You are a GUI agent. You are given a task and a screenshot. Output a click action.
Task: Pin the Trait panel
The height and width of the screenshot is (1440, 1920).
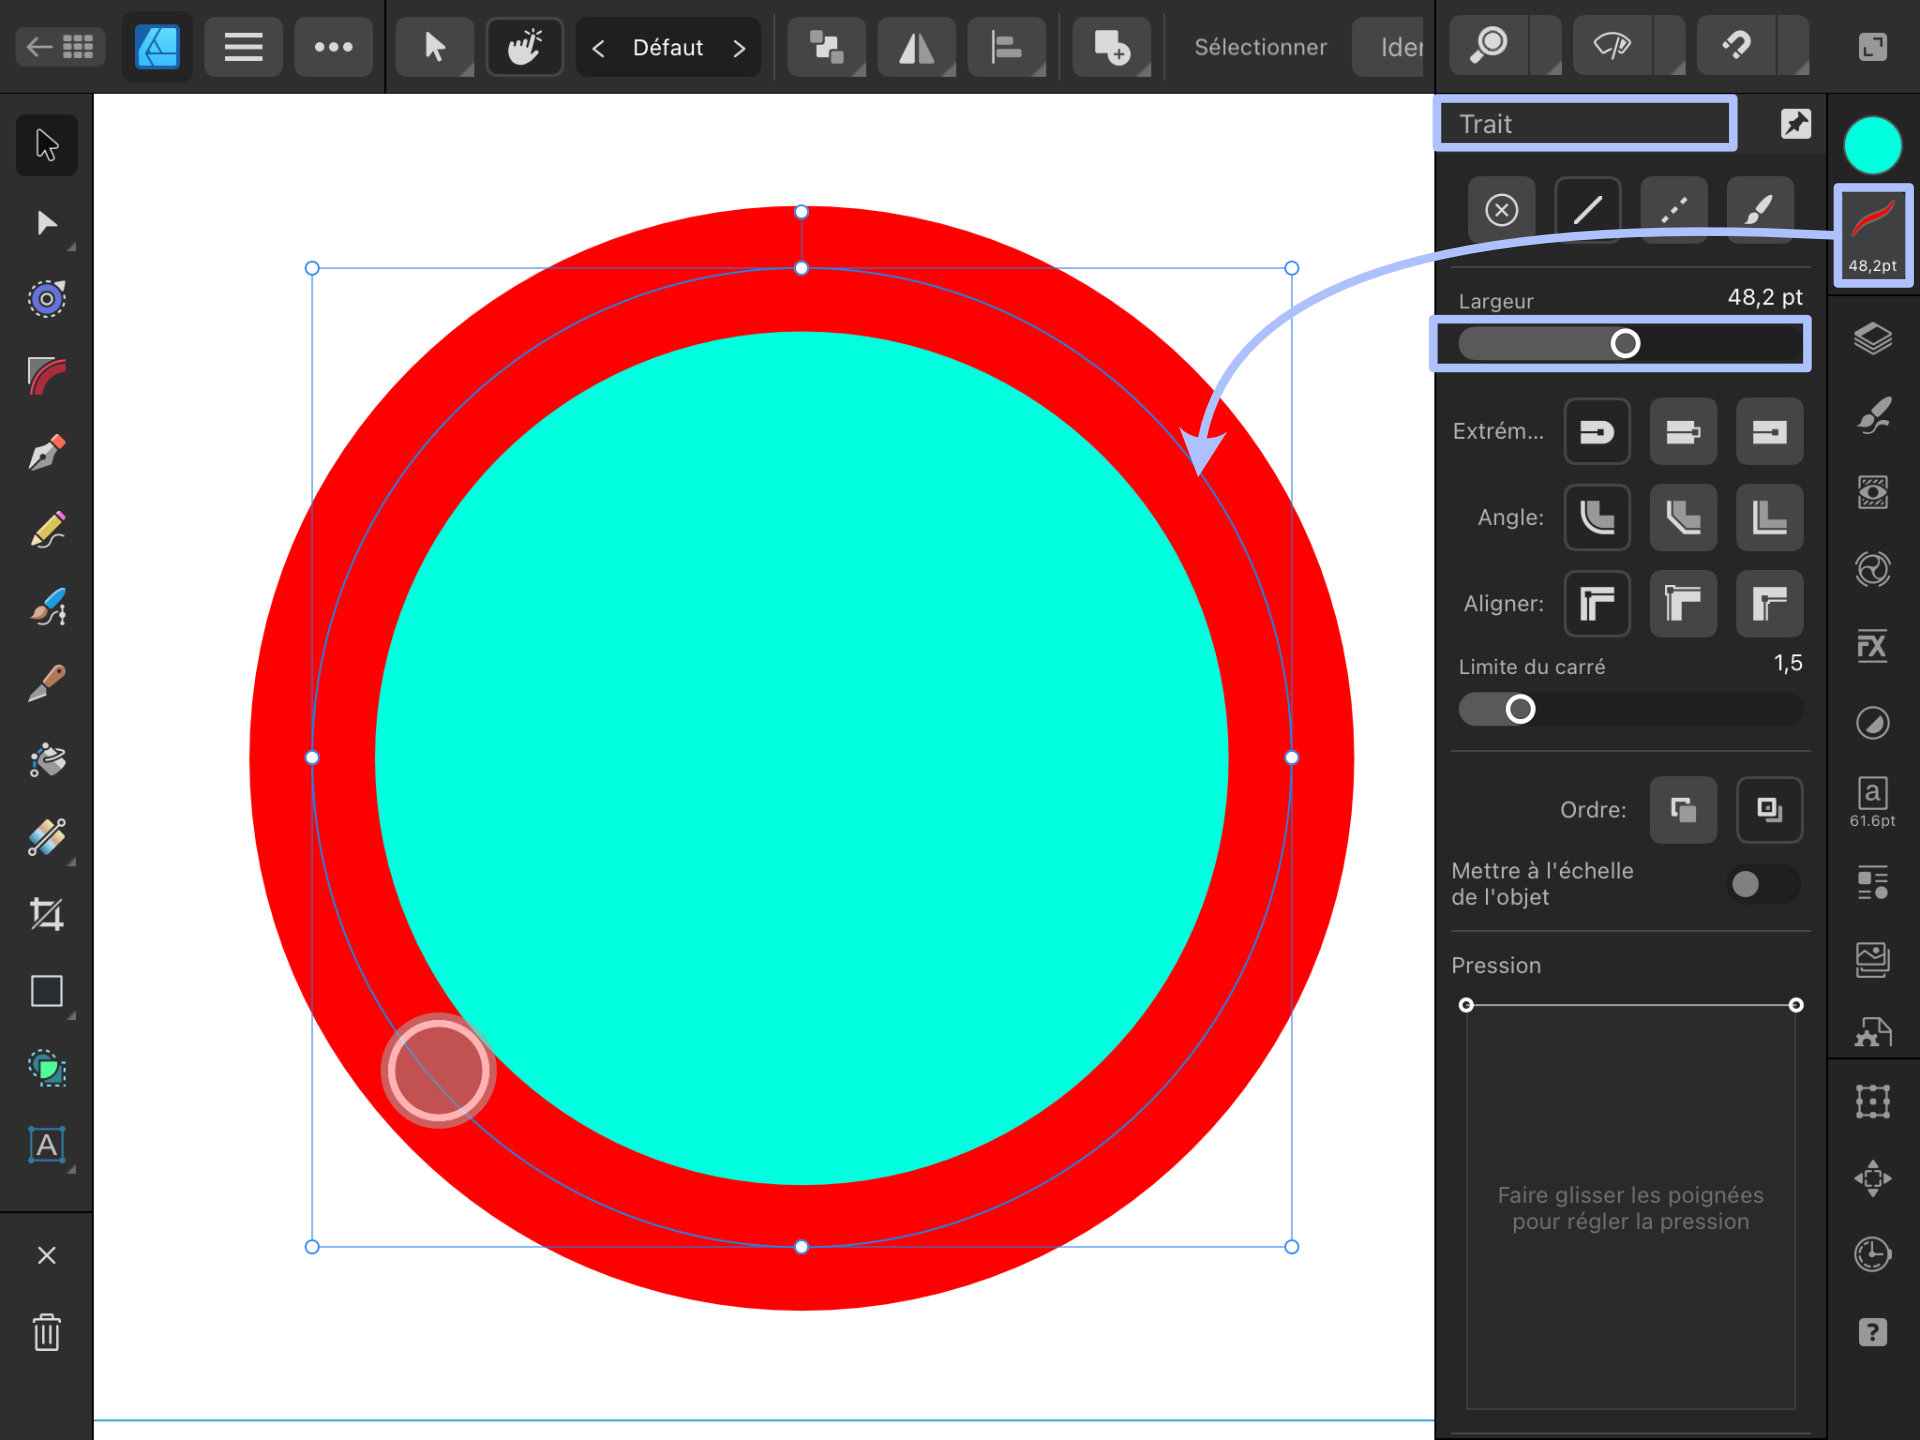[x=1796, y=124]
